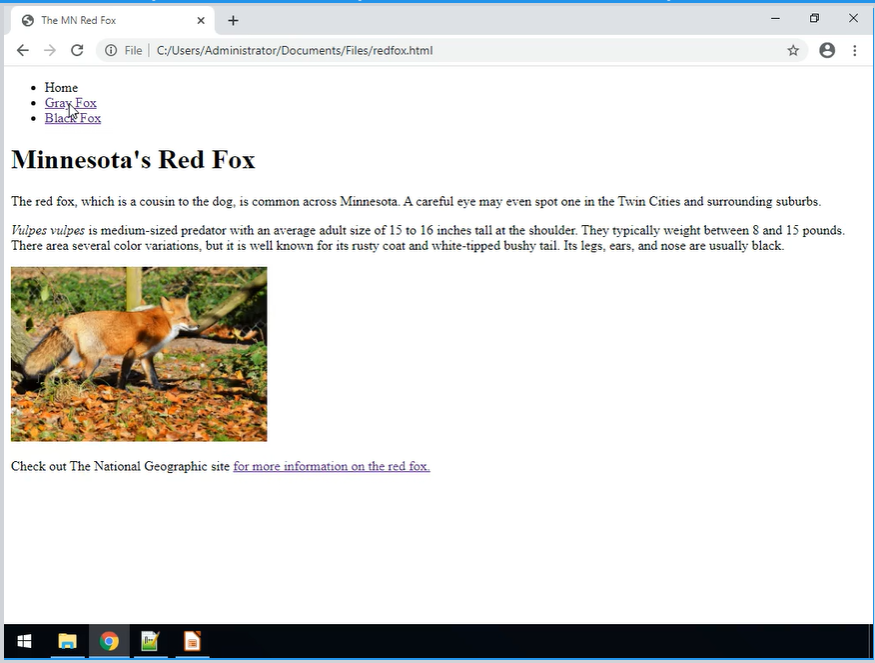This screenshot has height=663, width=875.
Task: Close the Chrome window
Action: coord(853,18)
